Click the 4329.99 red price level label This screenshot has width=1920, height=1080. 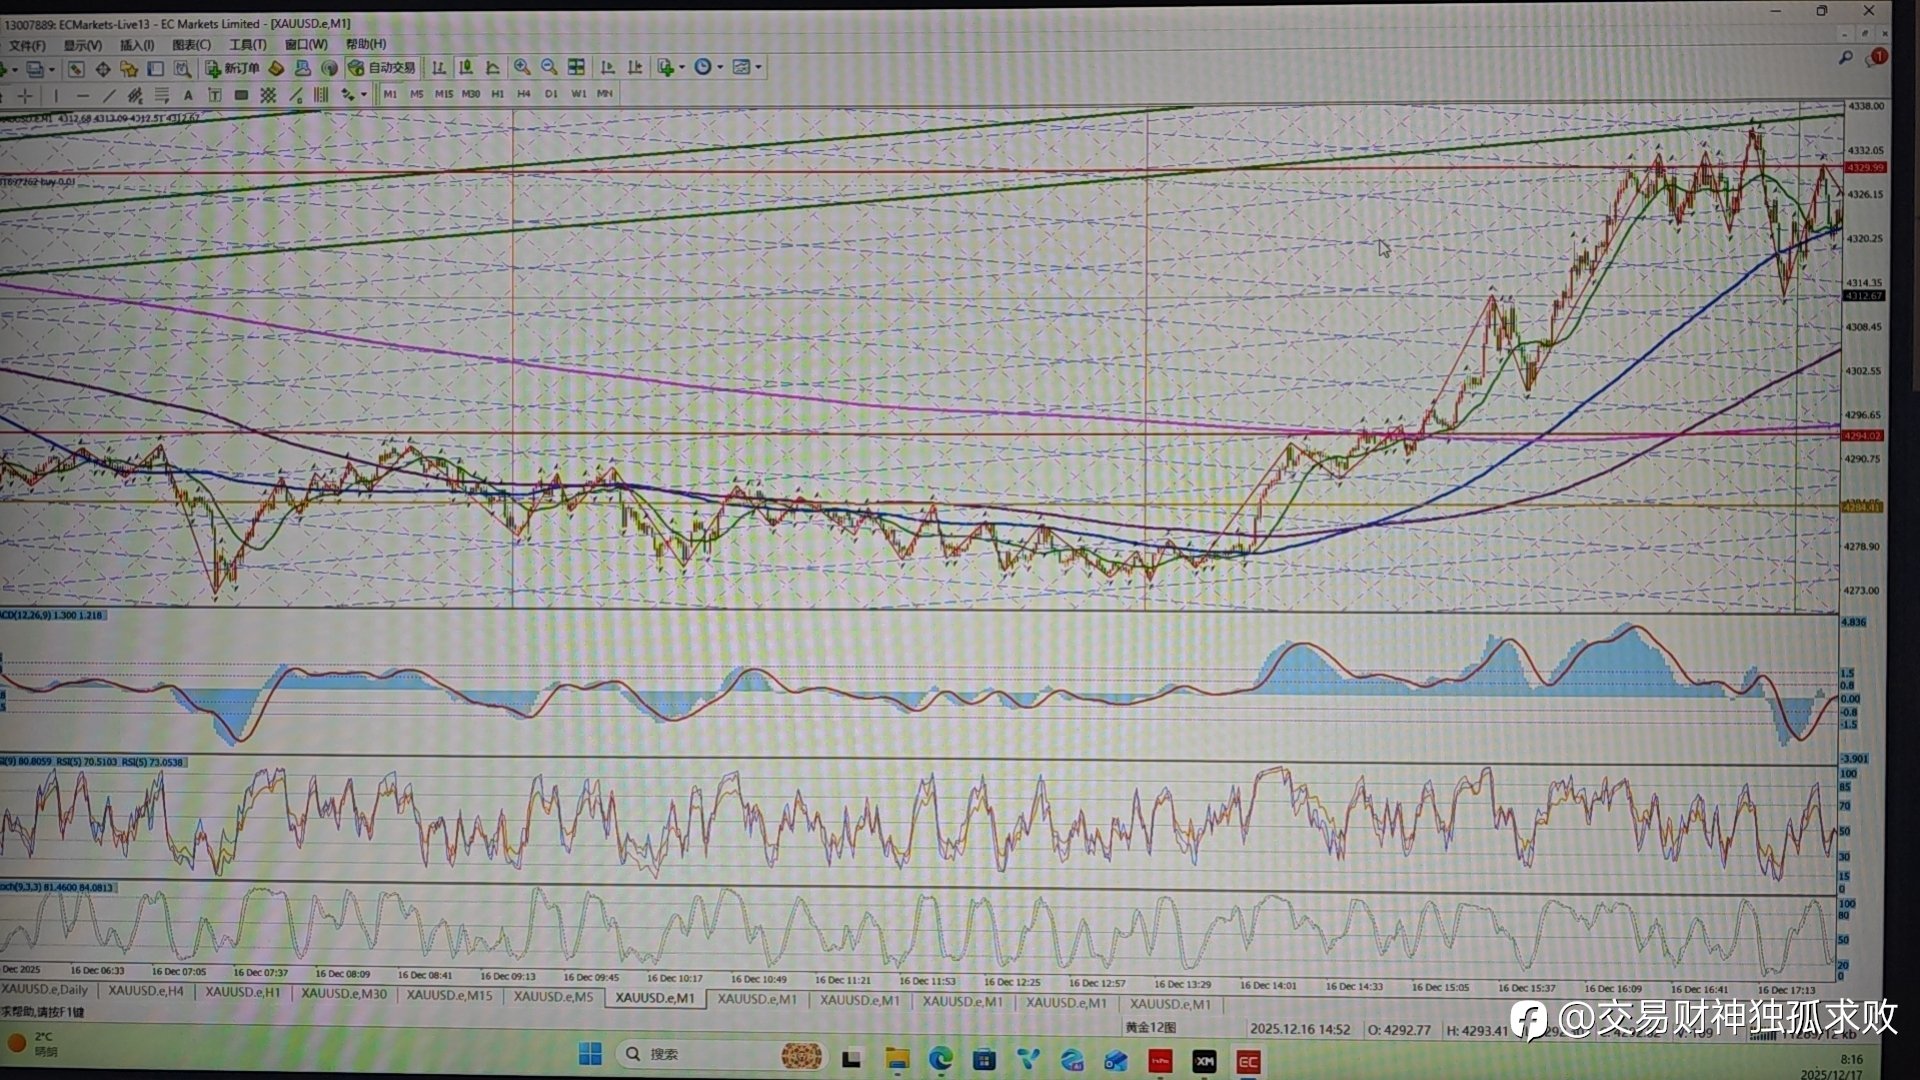[1865, 168]
